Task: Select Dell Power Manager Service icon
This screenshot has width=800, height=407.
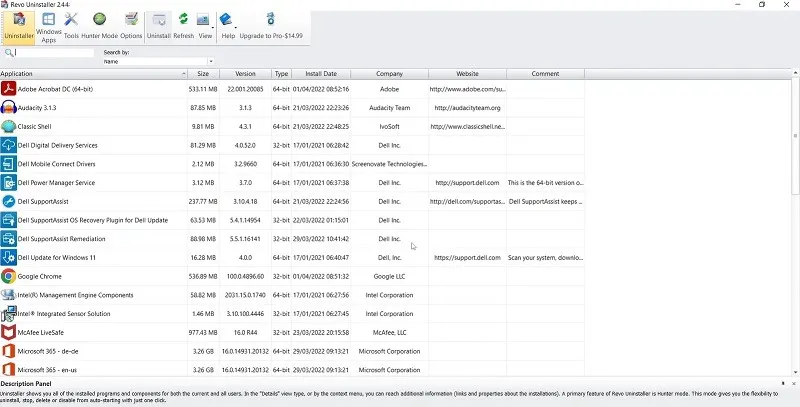Action: tap(9, 183)
